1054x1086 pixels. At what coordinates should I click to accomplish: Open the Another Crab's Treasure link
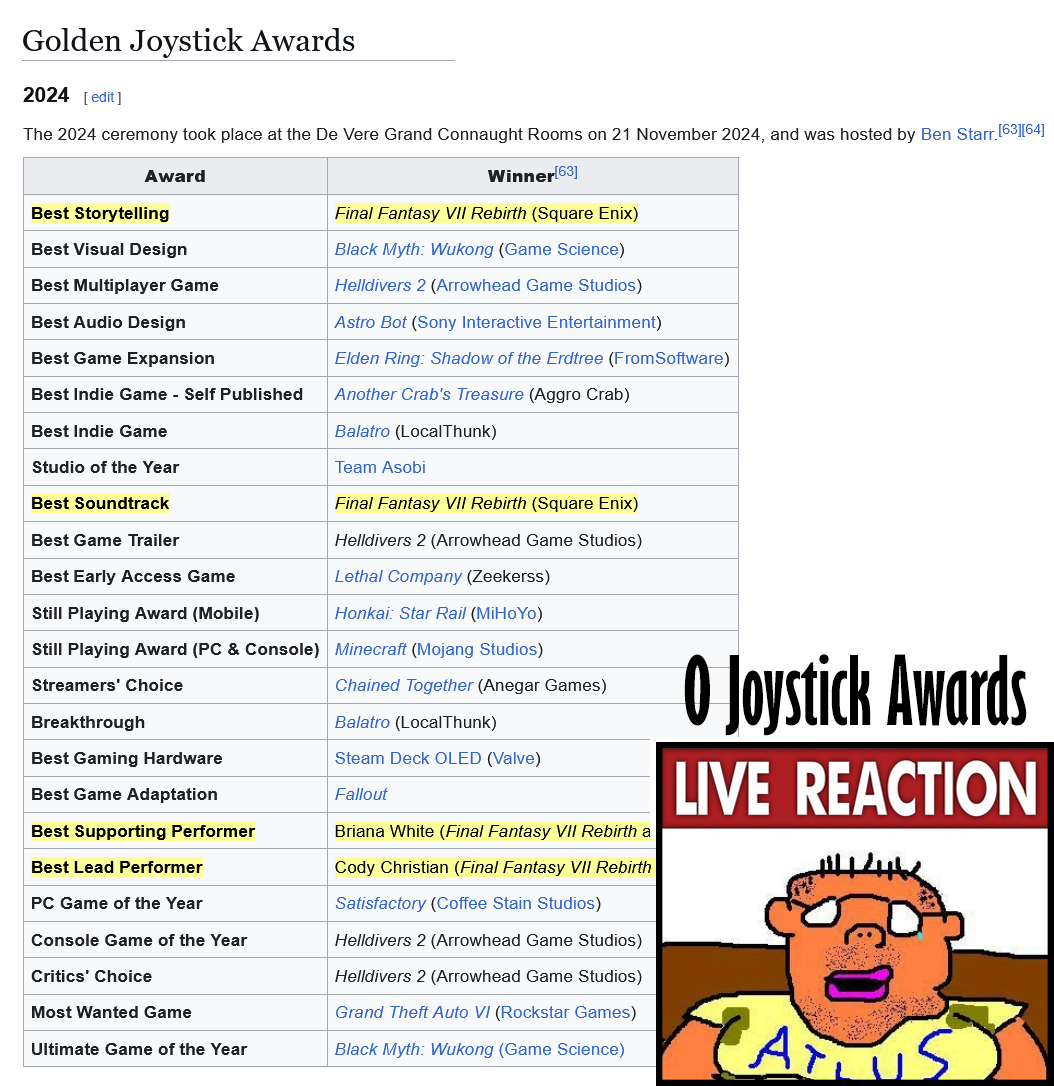429,394
